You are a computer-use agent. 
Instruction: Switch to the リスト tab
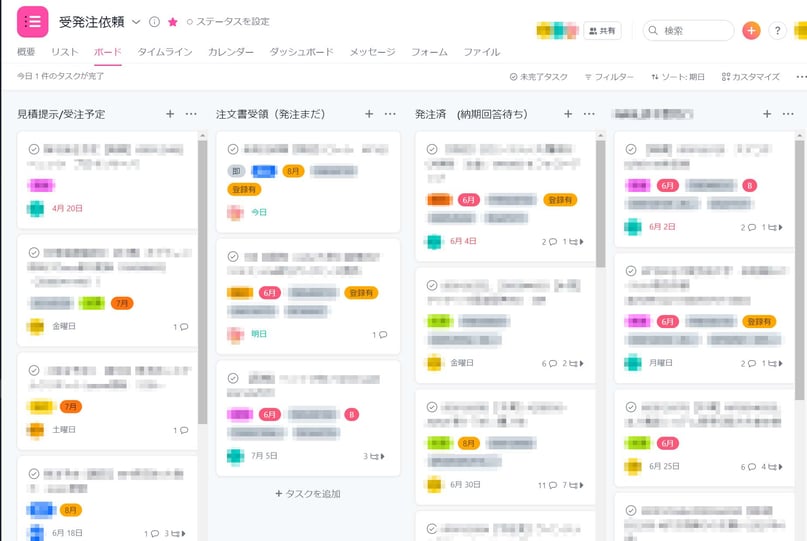tap(65, 52)
